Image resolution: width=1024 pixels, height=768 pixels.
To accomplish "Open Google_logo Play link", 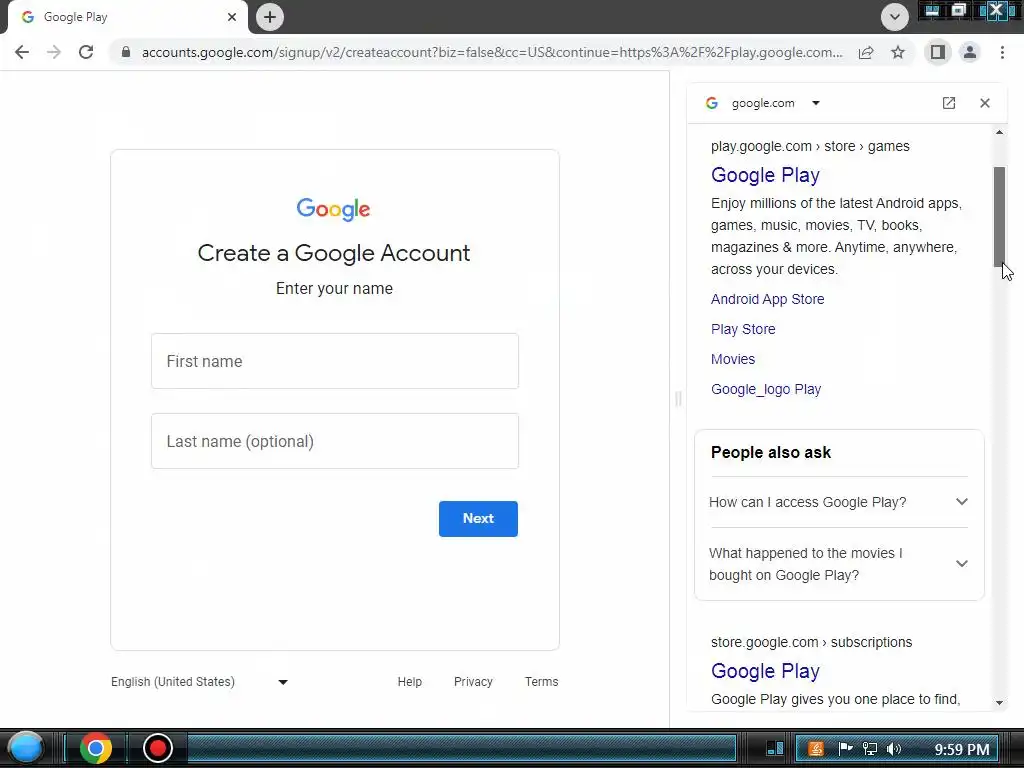I will pyautogui.click(x=766, y=389).
